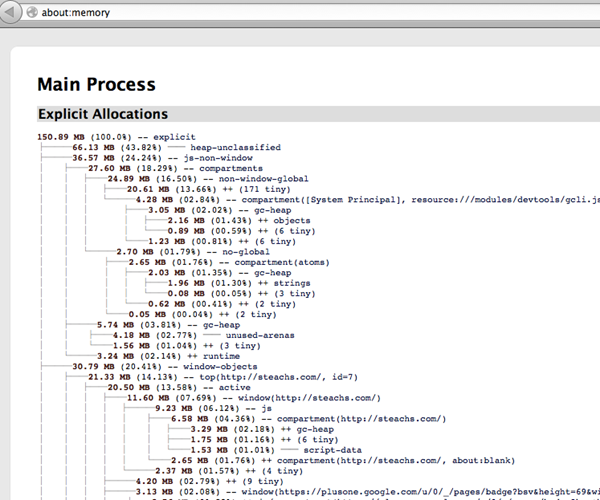600x500 pixels.
Task: Collapse the js-non-window tree node
Action: tap(162, 158)
